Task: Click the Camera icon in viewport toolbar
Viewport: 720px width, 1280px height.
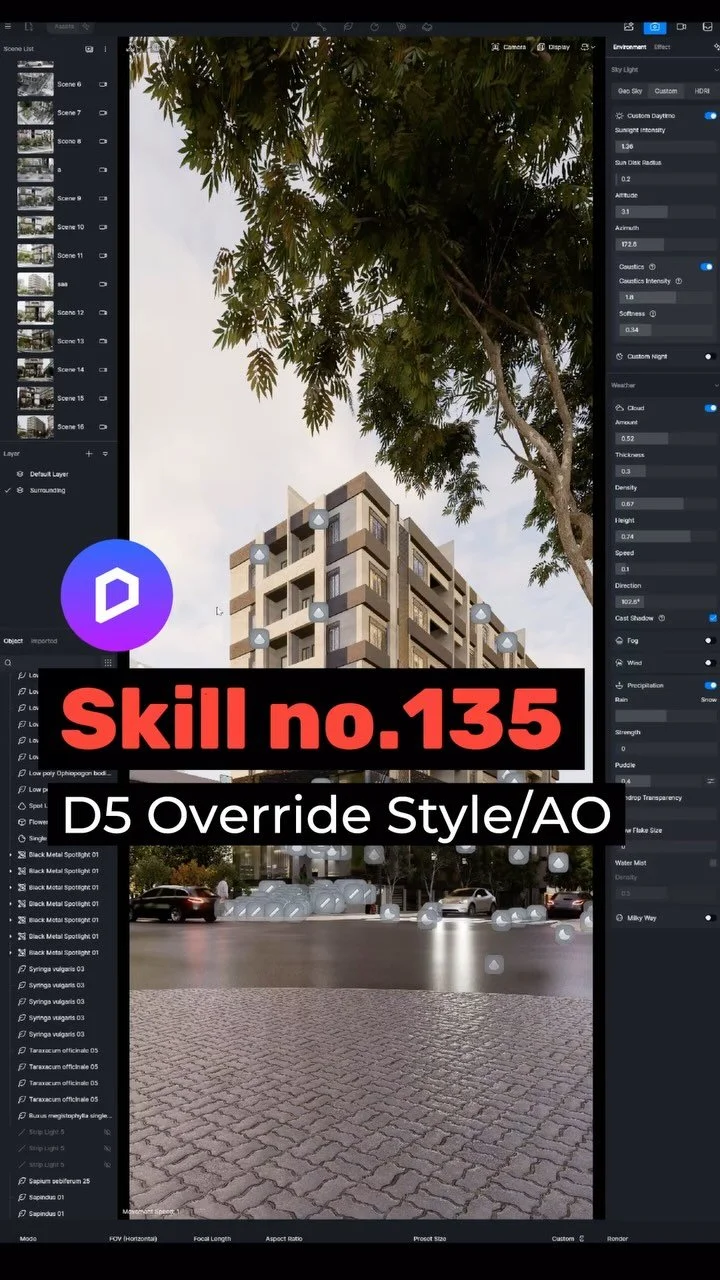Action: click(x=496, y=47)
